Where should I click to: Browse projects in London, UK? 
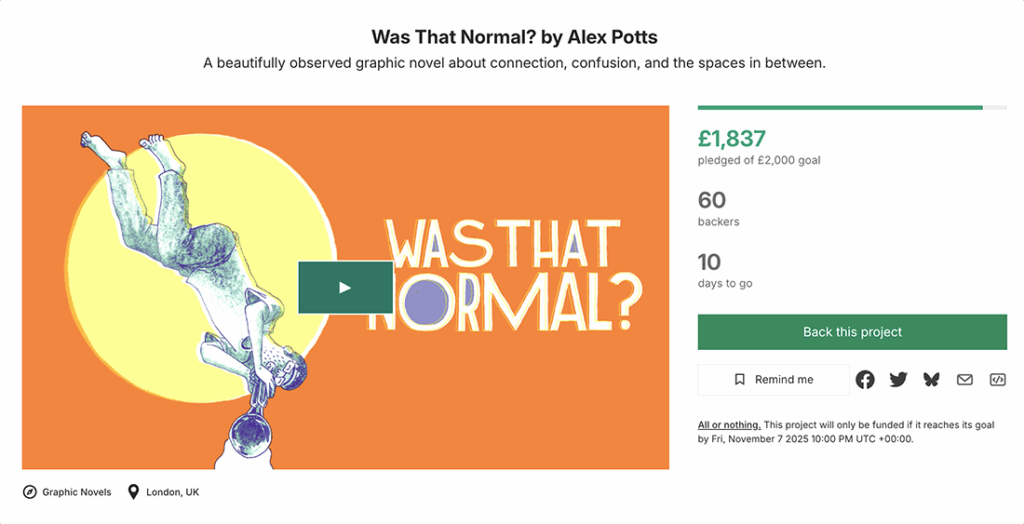click(172, 492)
